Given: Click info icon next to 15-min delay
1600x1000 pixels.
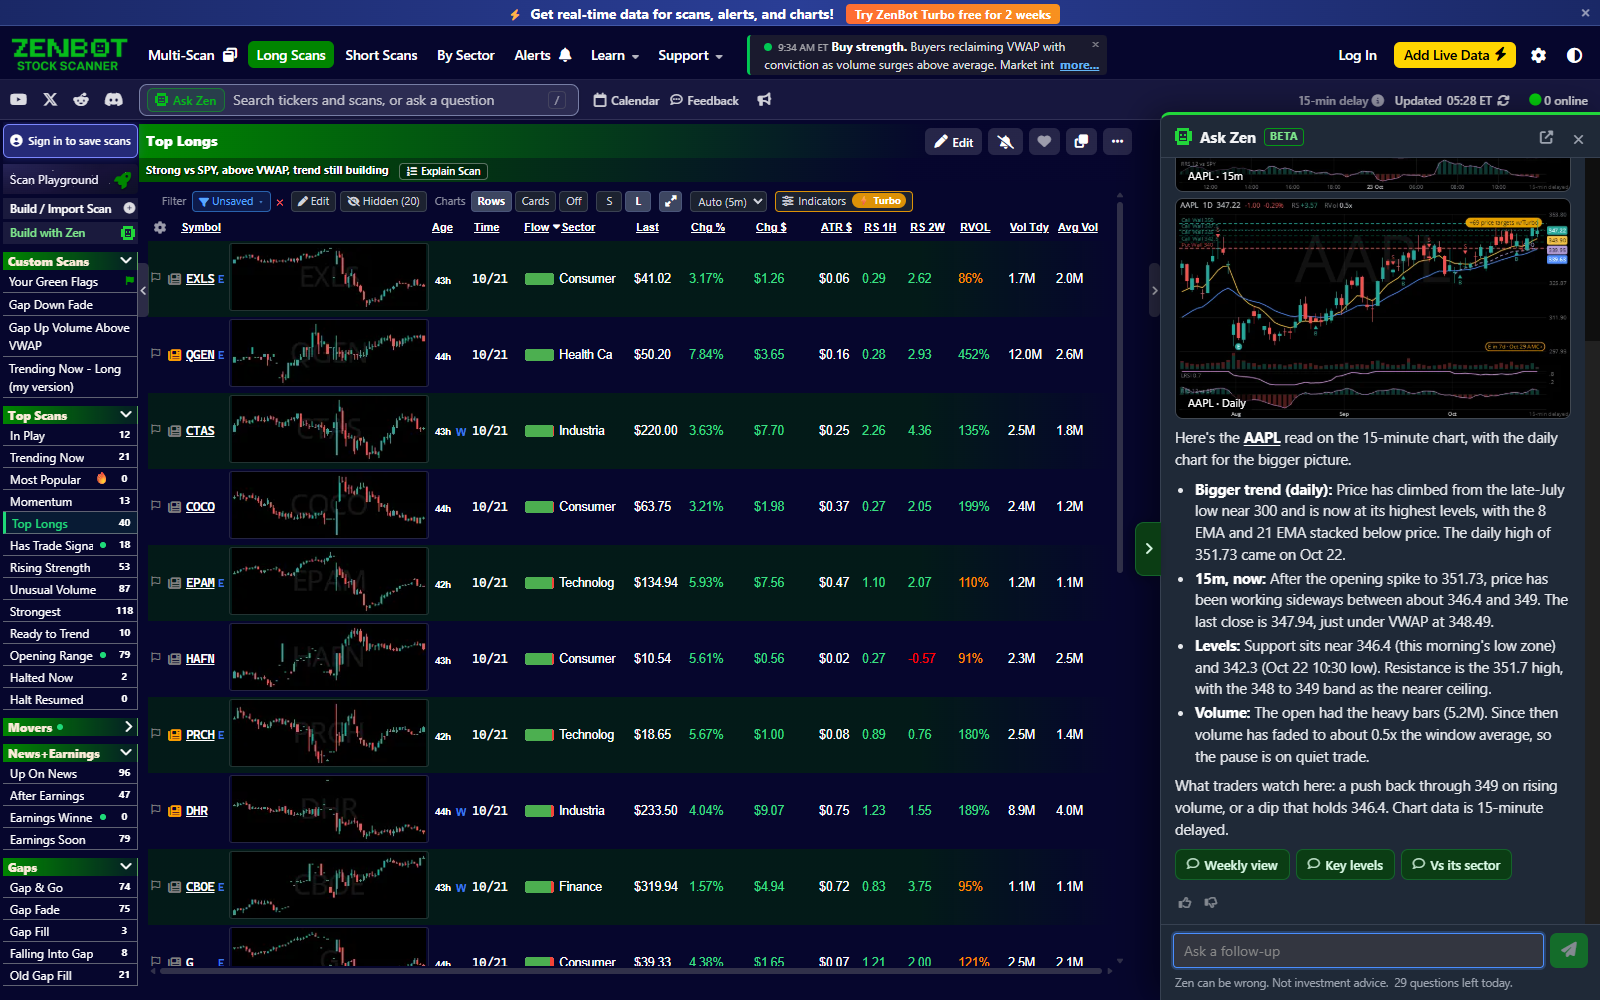Looking at the screenshot, I should point(1378,100).
